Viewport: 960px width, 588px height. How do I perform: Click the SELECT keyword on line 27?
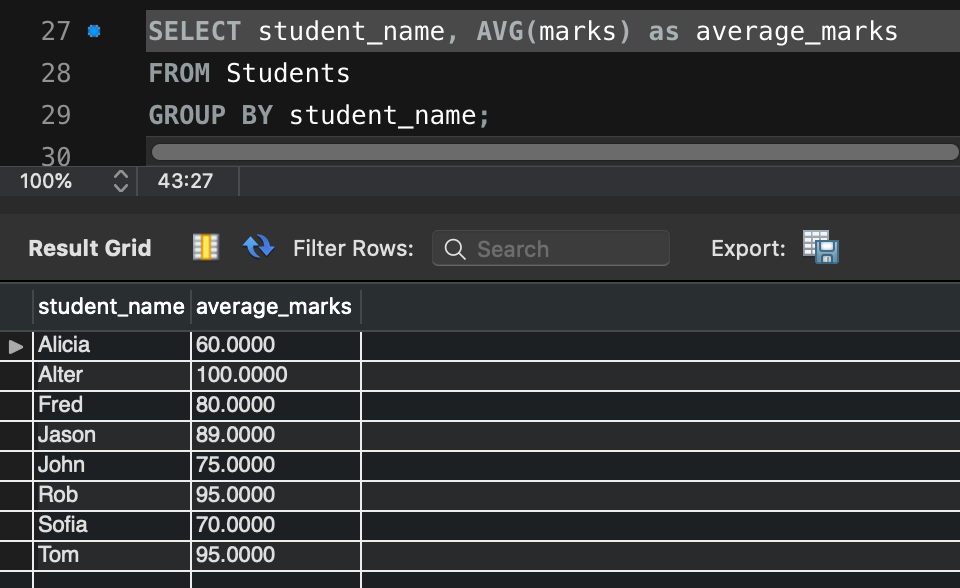[196, 31]
